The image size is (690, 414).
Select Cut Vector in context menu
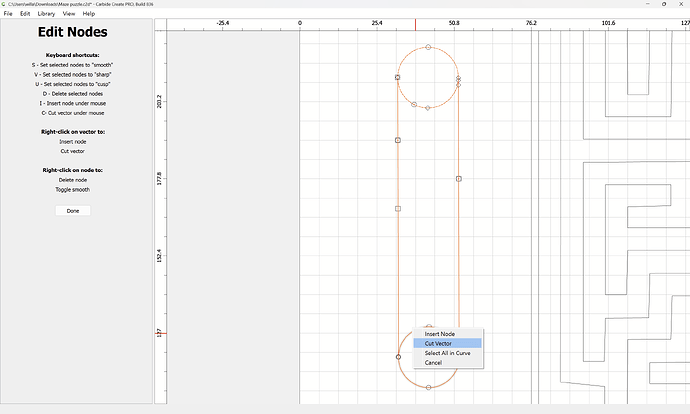(438, 343)
